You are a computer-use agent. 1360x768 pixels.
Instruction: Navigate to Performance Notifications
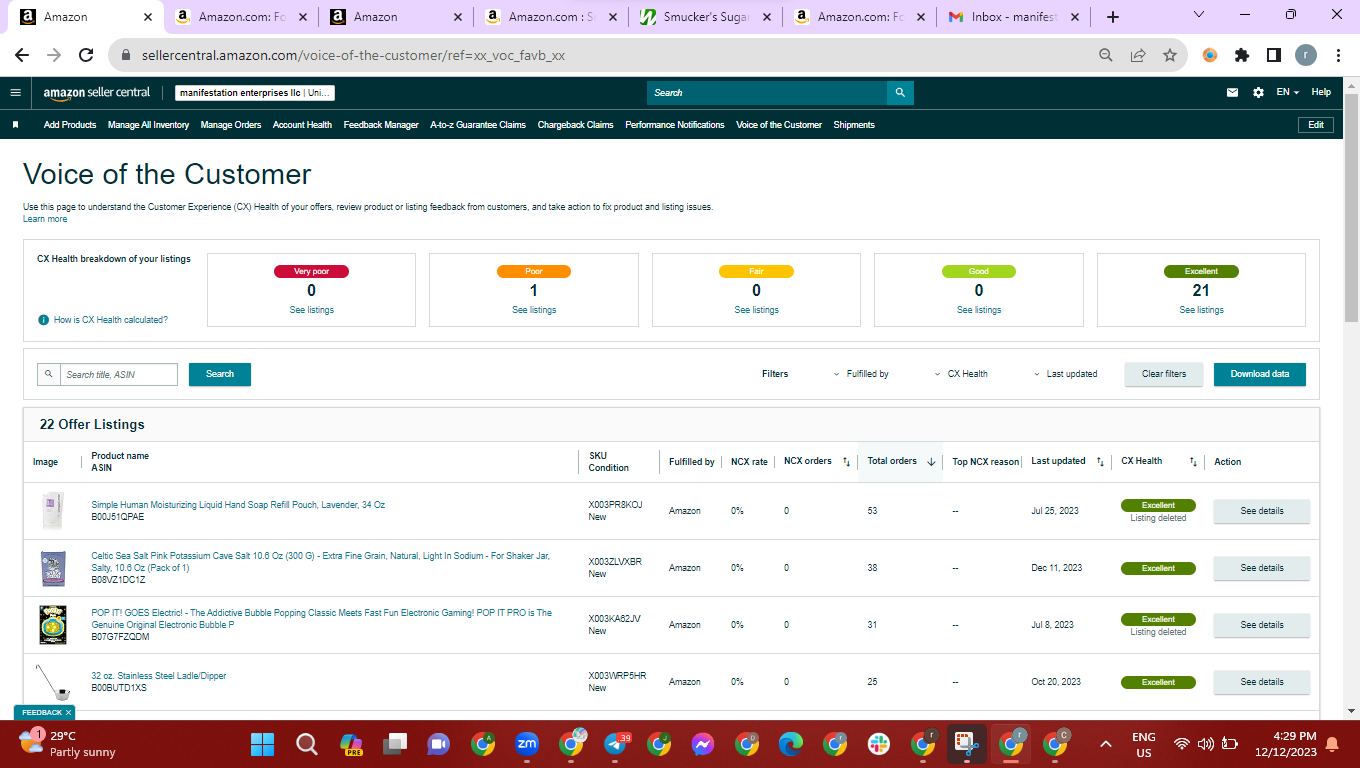point(675,125)
